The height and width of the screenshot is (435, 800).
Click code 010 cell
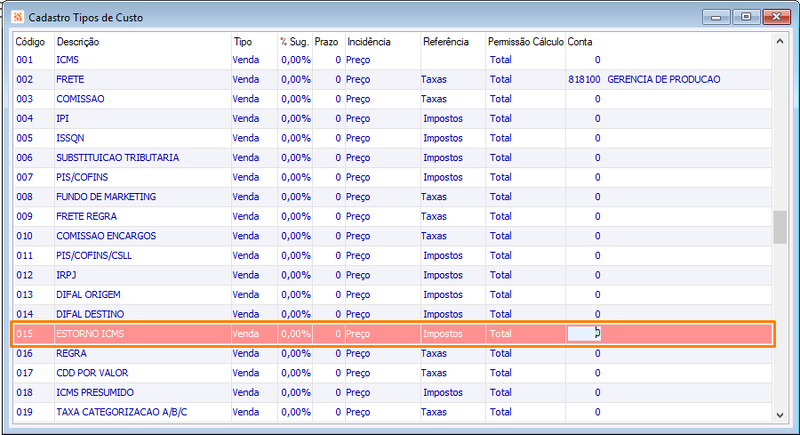[24, 236]
